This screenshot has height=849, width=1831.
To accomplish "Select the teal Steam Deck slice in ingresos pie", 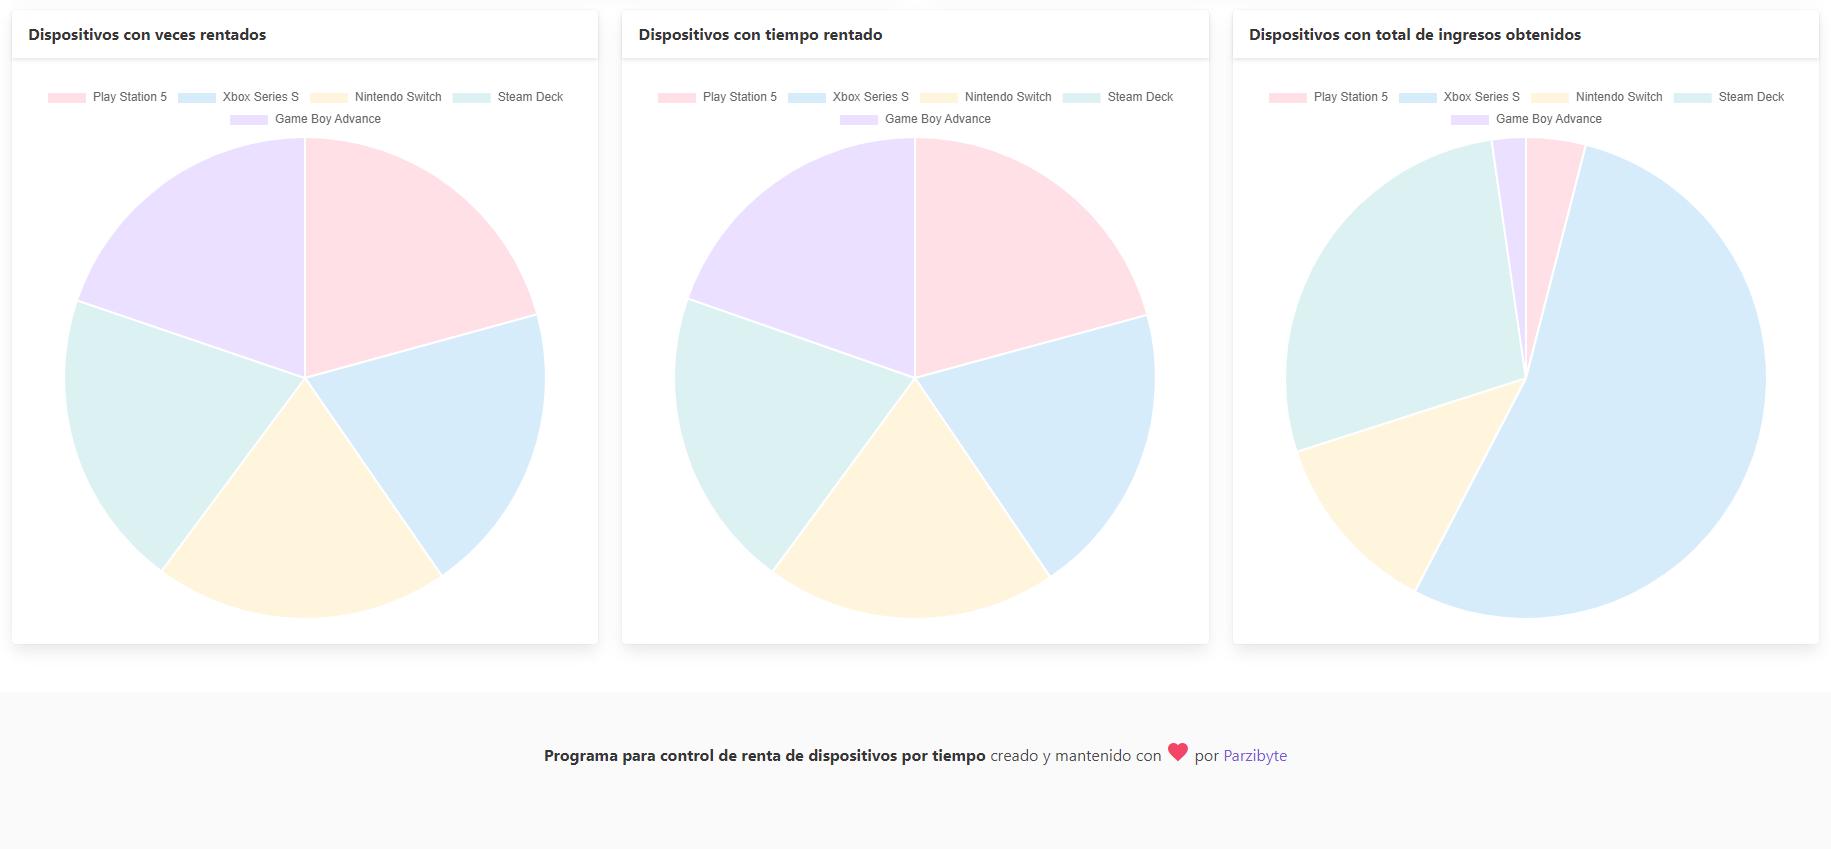I will pos(1400,300).
